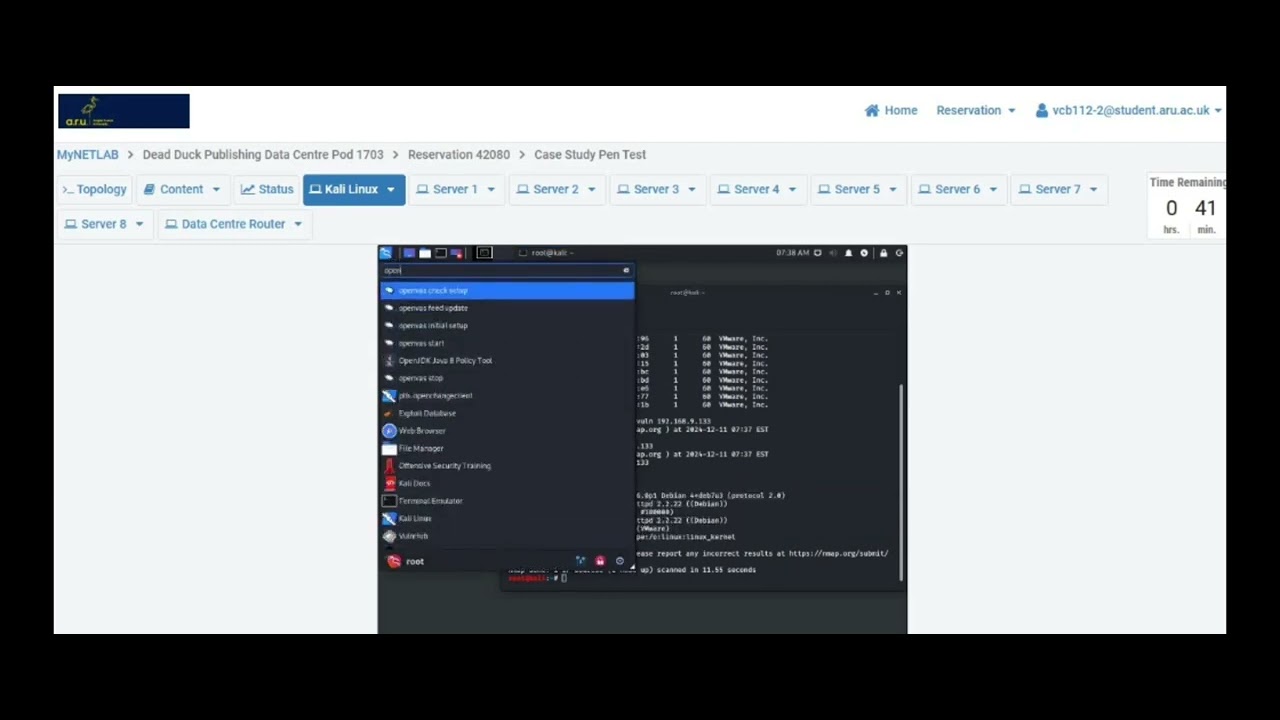Click the notification bell icon in Kali panel
This screenshot has width=1280, height=720.
[x=848, y=253]
